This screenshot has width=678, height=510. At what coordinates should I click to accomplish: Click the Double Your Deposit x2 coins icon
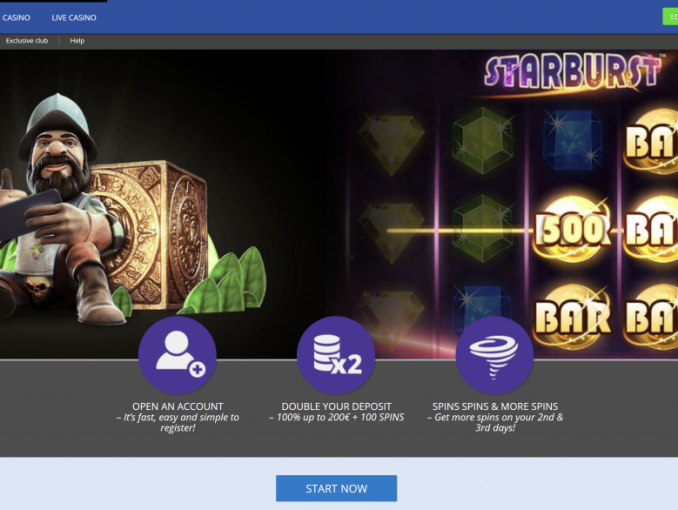point(336,355)
